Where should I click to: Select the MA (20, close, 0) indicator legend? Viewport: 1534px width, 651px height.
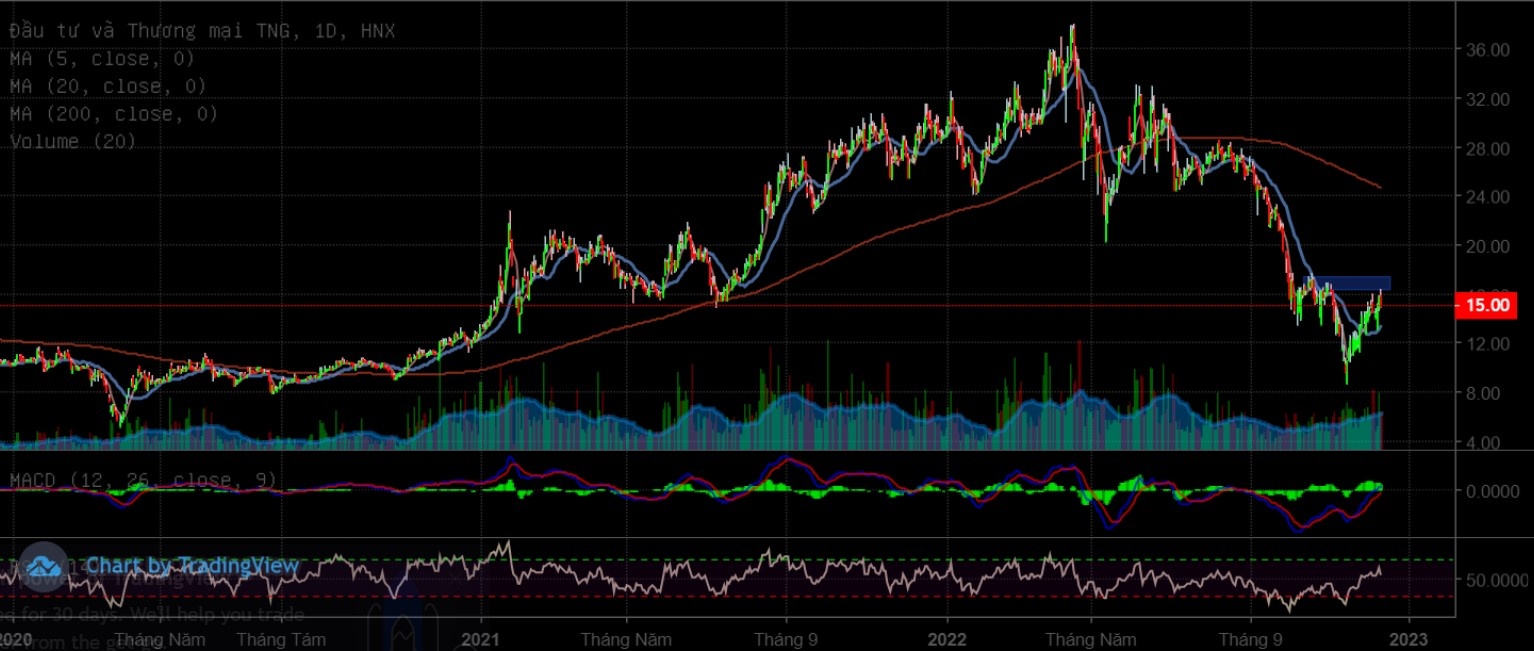point(107,86)
